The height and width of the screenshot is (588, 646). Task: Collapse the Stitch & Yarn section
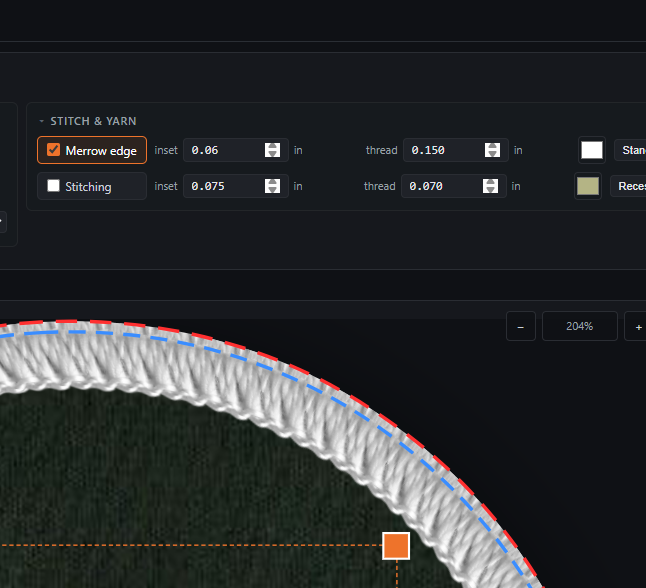click(x=41, y=121)
